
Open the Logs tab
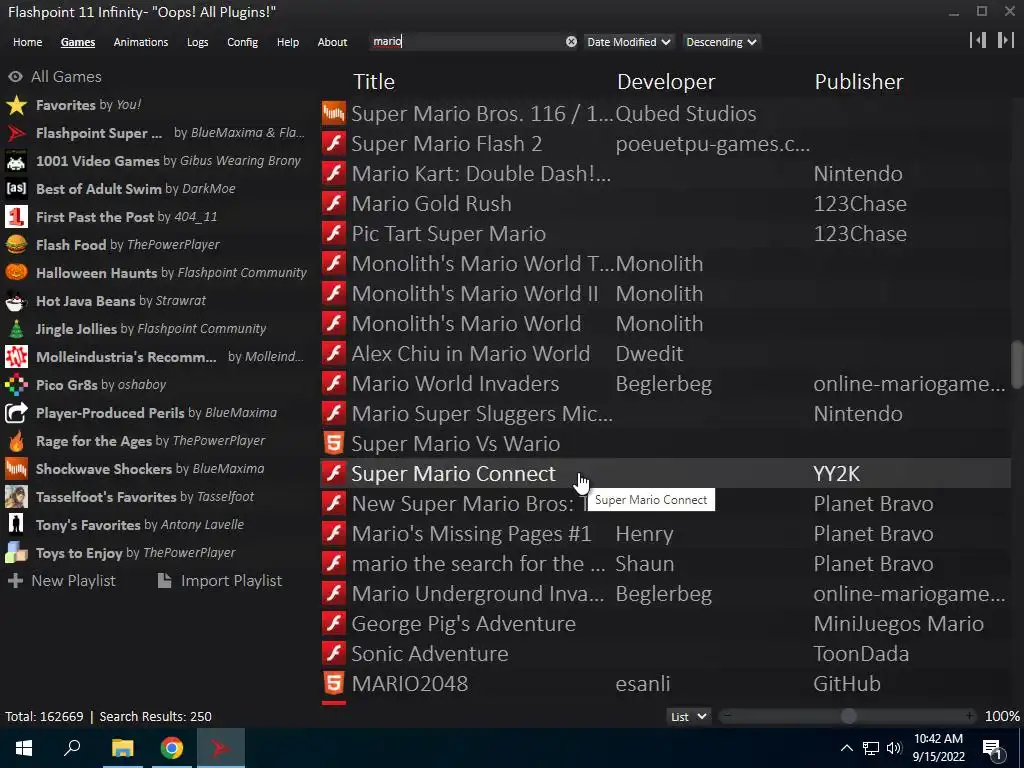(x=198, y=42)
